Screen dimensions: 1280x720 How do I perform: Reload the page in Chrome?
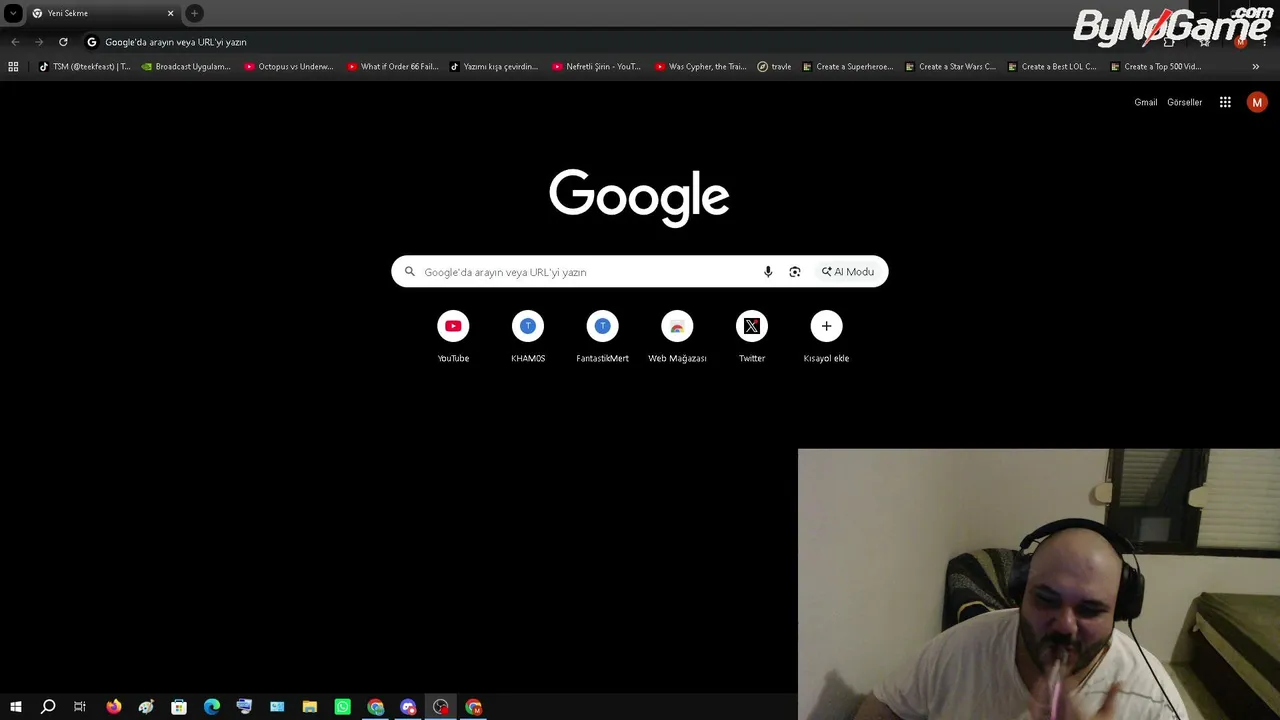point(63,42)
